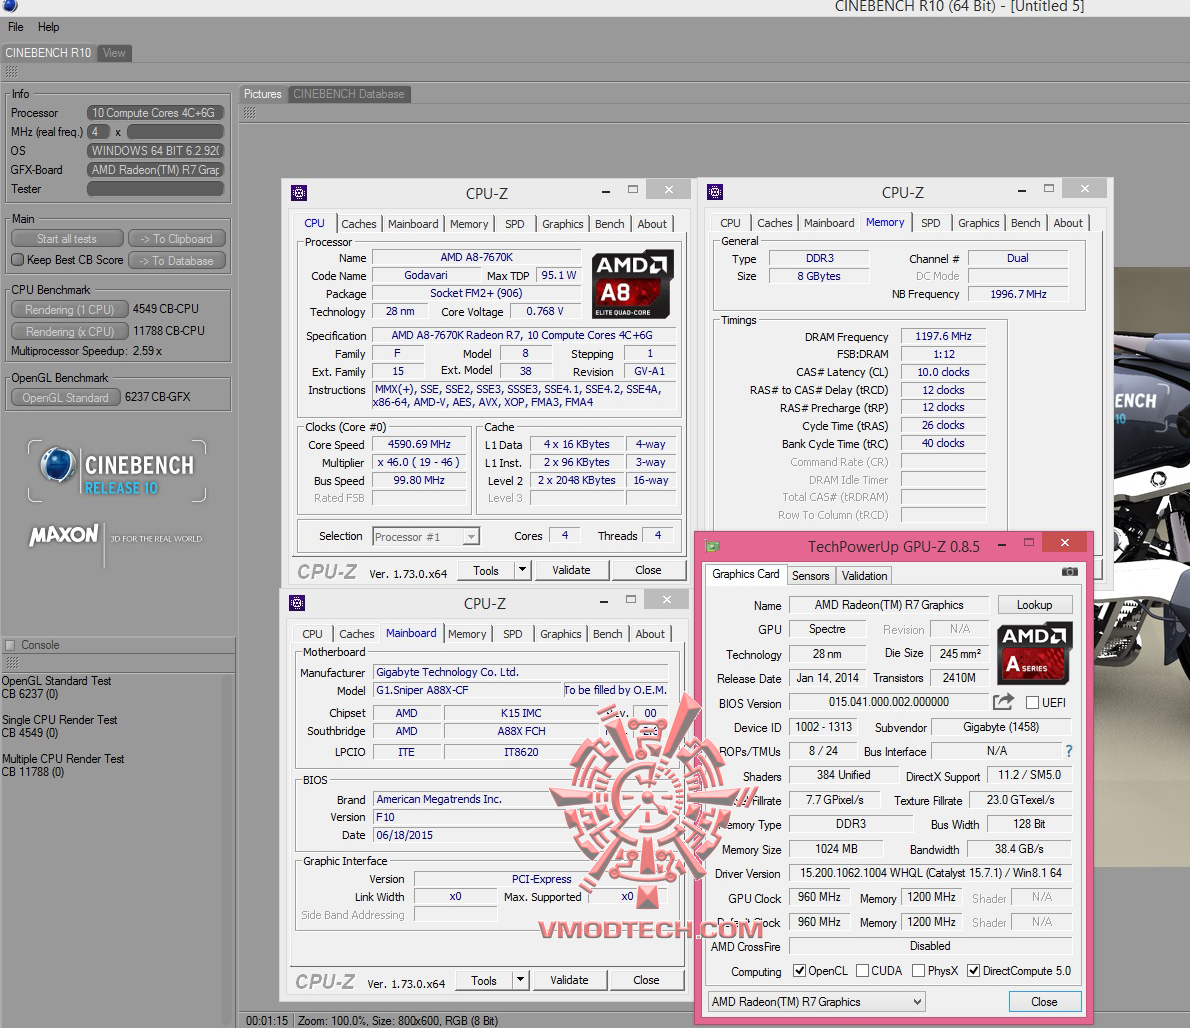Click the CPU-Z title icon of CPU tab window
The width and height of the screenshot is (1190, 1028).
pyautogui.click(x=299, y=193)
